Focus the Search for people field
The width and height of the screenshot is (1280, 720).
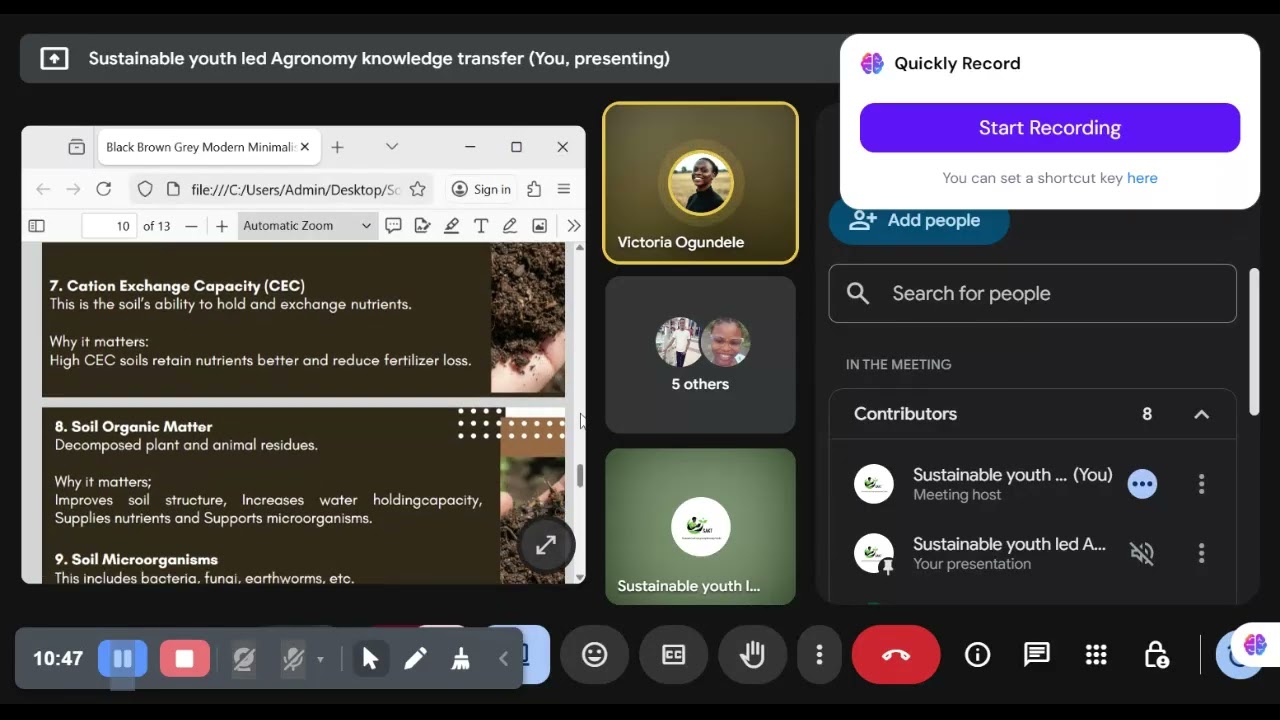click(x=1032, y=293)
